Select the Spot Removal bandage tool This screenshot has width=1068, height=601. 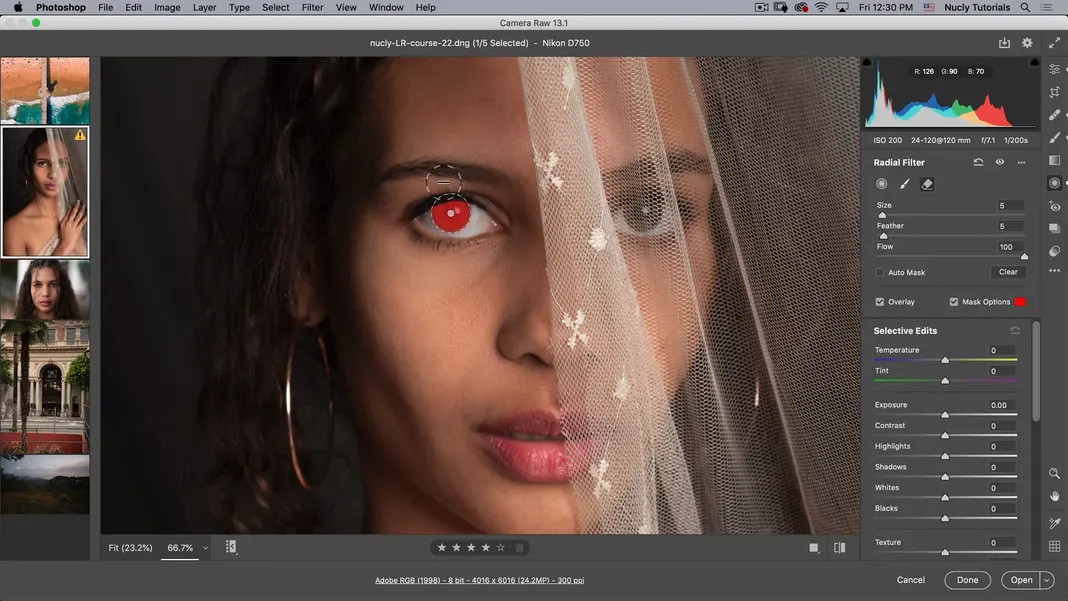1054,114
